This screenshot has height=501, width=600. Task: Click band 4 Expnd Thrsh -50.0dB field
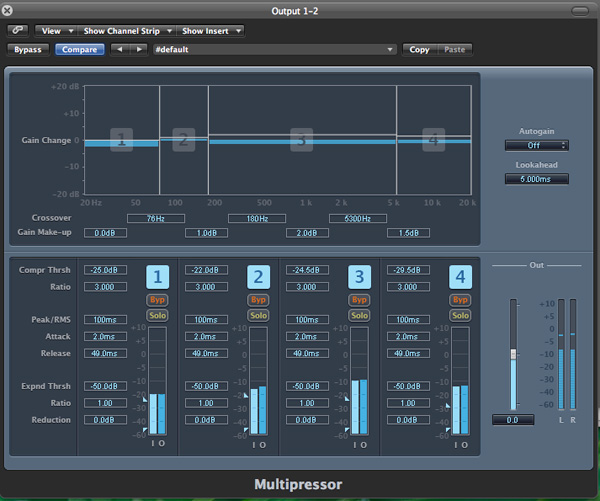pos(408,386)
